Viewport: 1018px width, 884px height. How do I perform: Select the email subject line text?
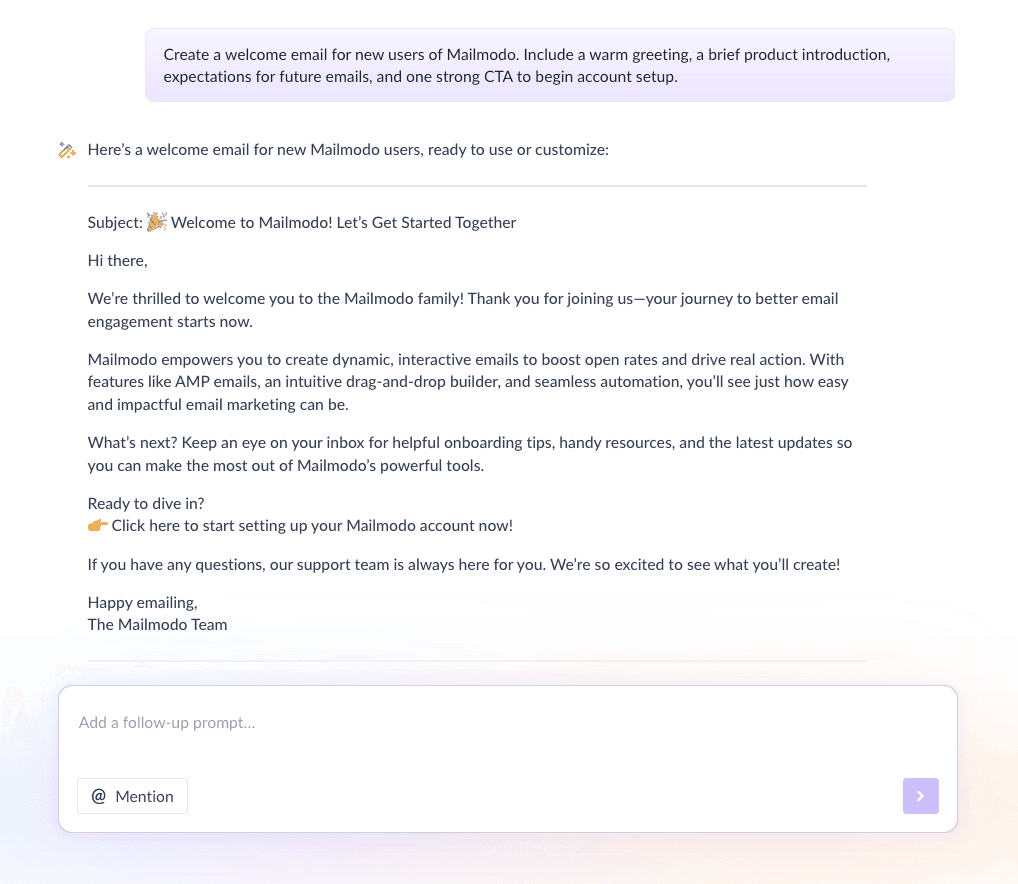point(301,222)
